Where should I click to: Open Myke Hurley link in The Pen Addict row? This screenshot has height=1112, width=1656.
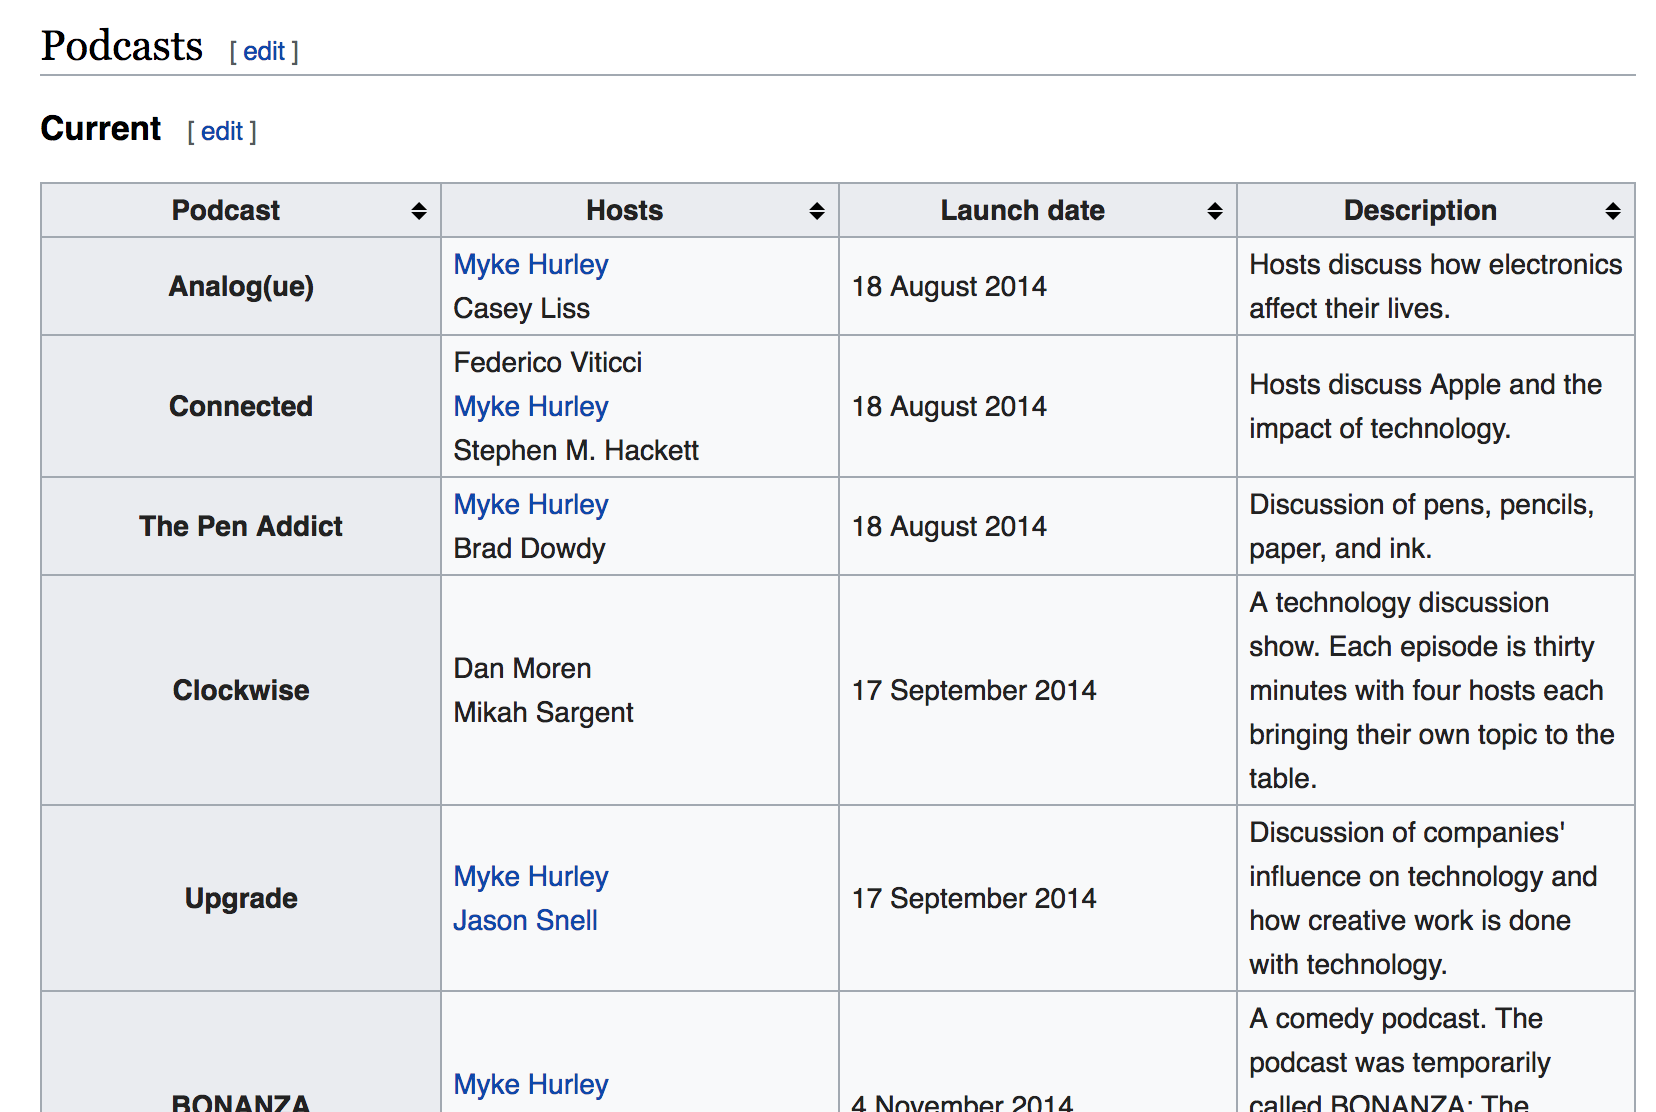[530, 504]
